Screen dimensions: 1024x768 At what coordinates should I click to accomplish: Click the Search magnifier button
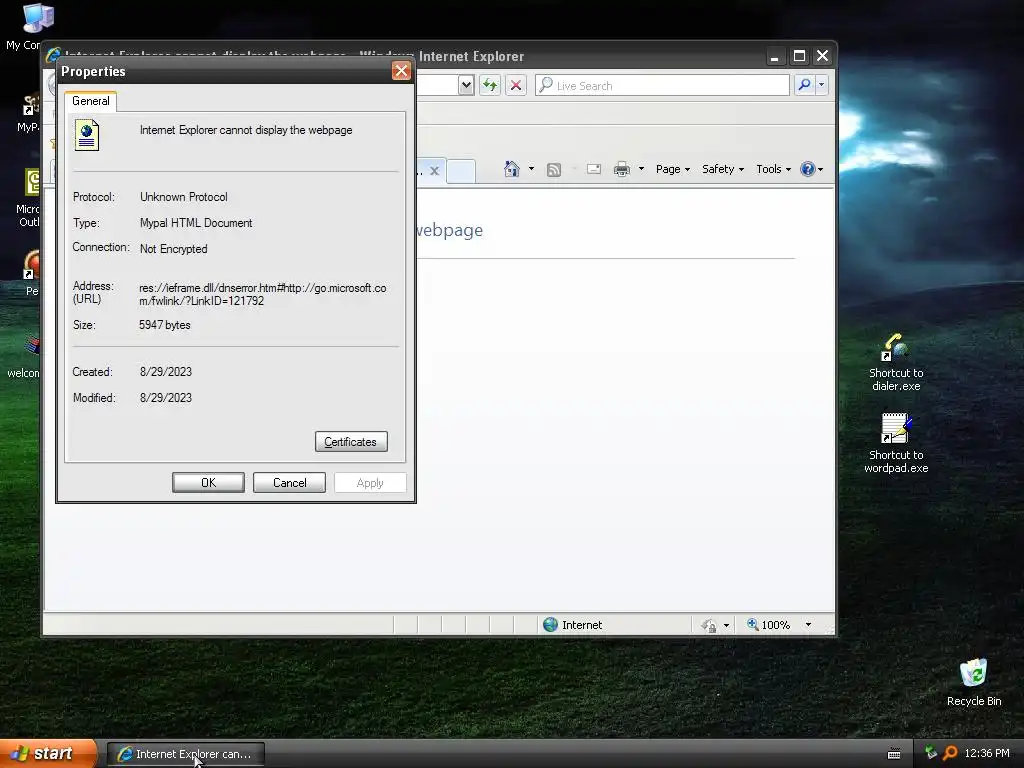click(x=805, y=84)
